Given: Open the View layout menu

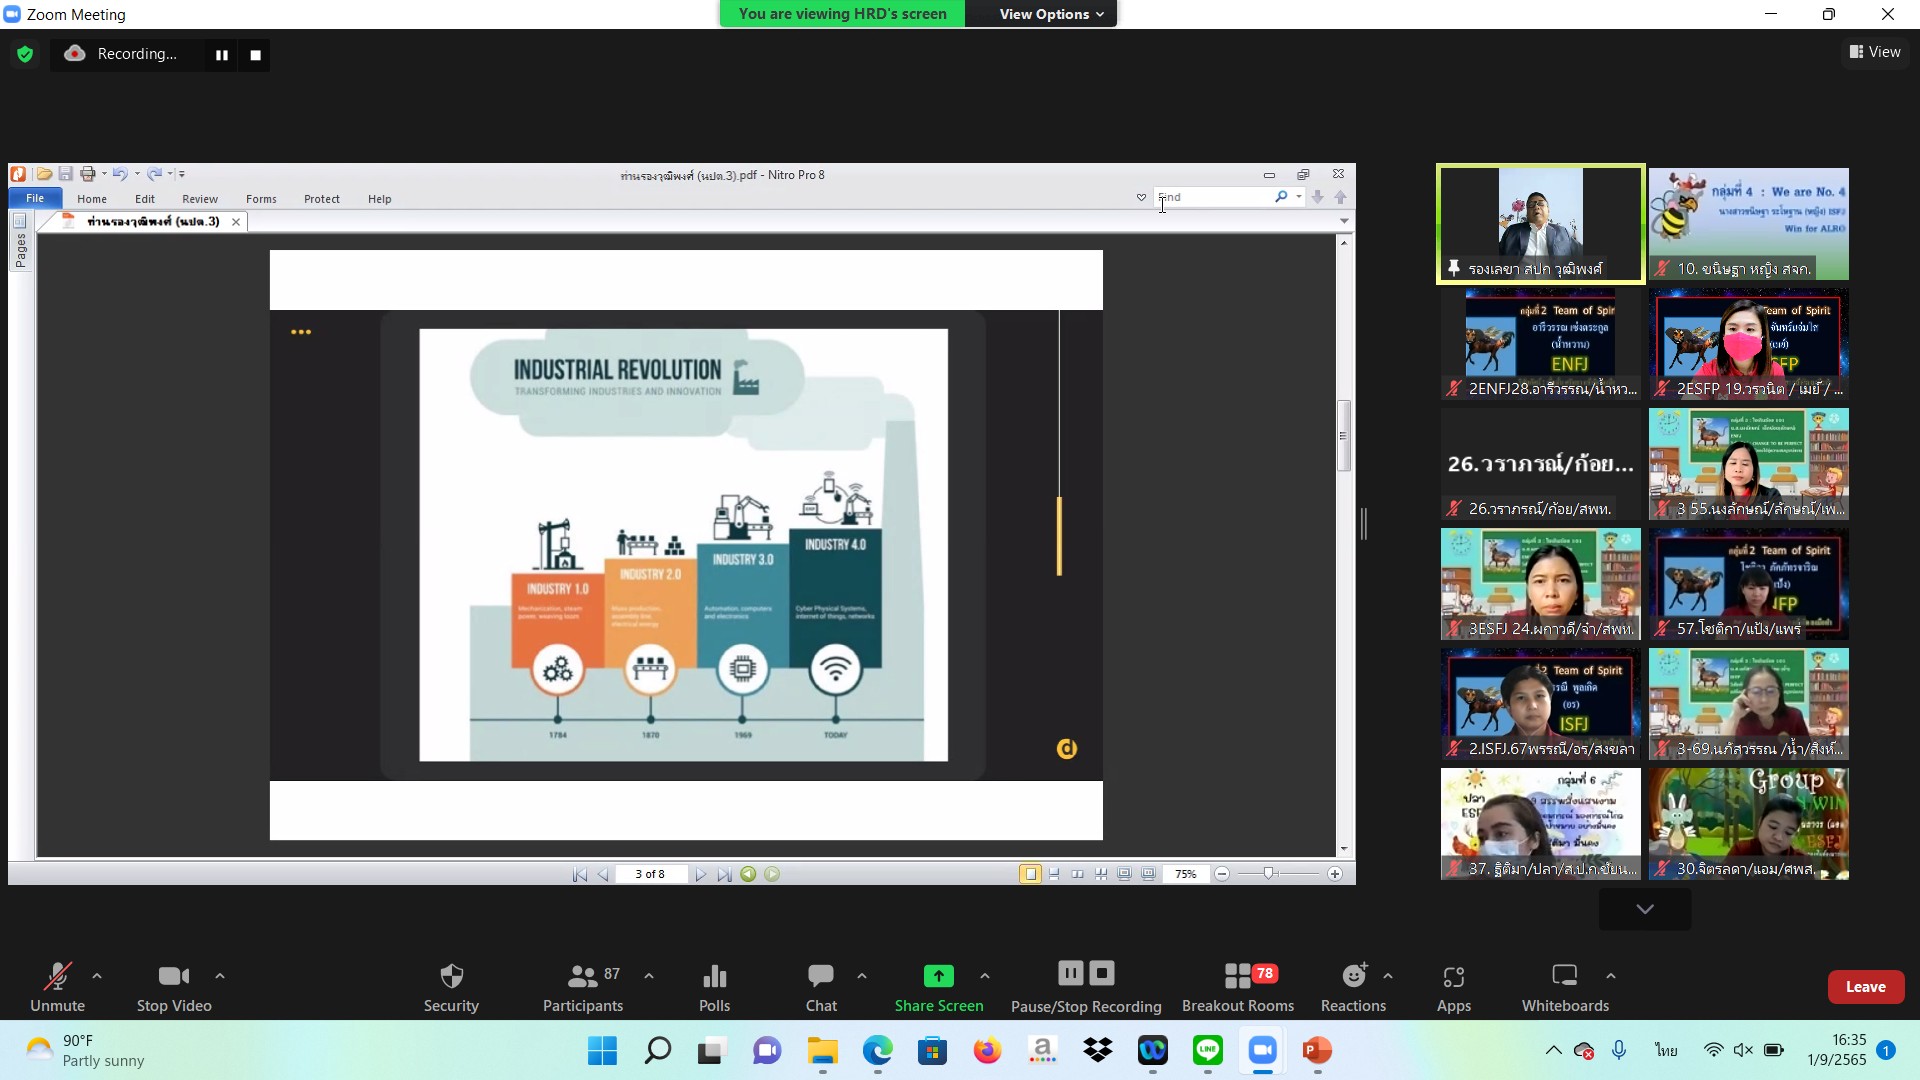Looking at the screenshot, I should tap(1875, 52).
